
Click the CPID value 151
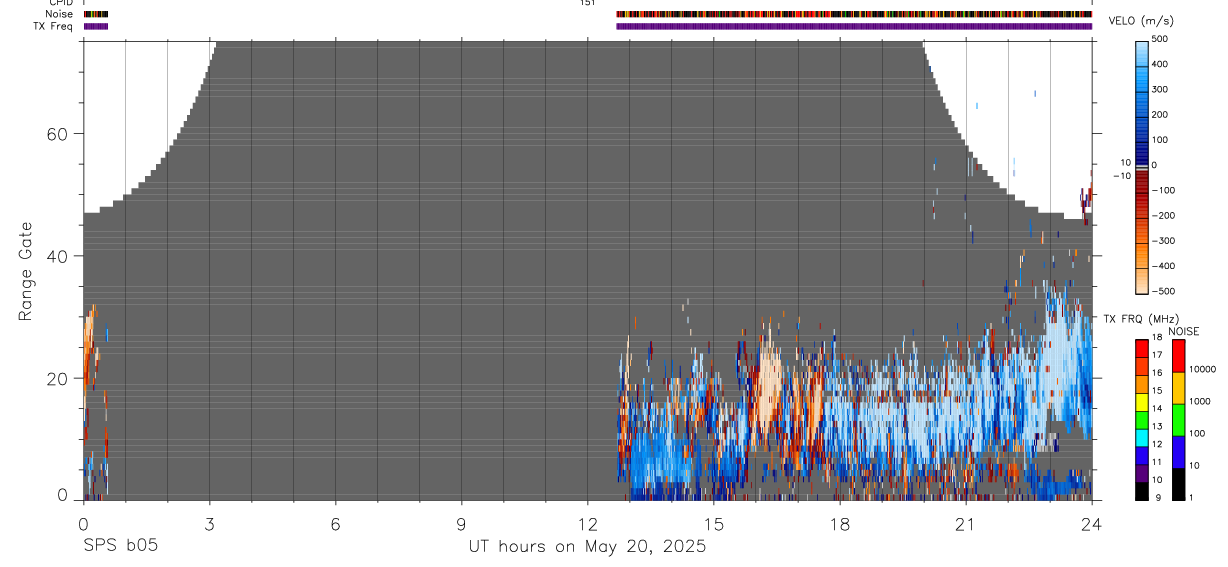coord(587,3)
